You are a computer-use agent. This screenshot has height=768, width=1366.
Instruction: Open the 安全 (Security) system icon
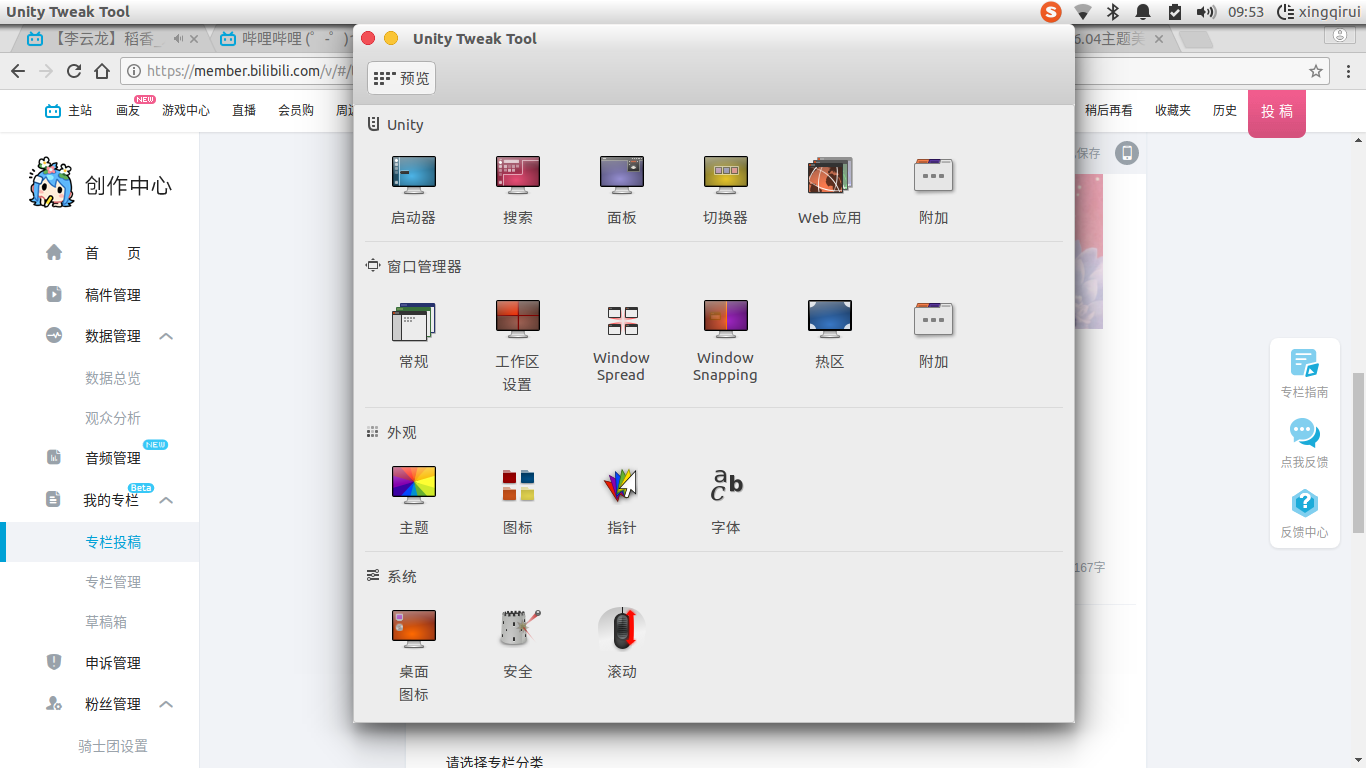click(519, 629)
